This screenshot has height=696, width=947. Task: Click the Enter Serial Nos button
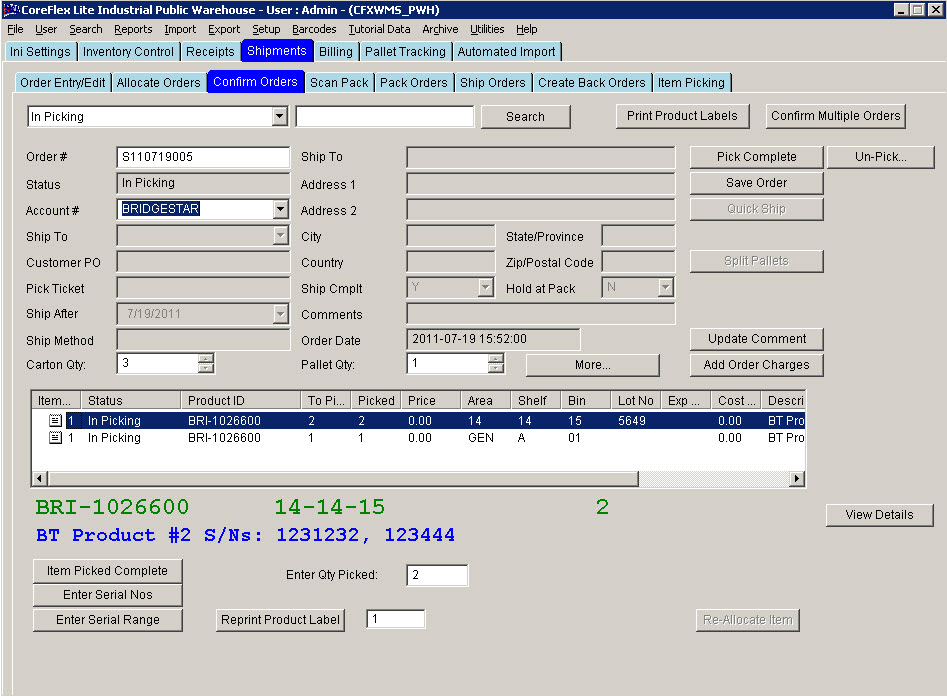pos(108,595)
